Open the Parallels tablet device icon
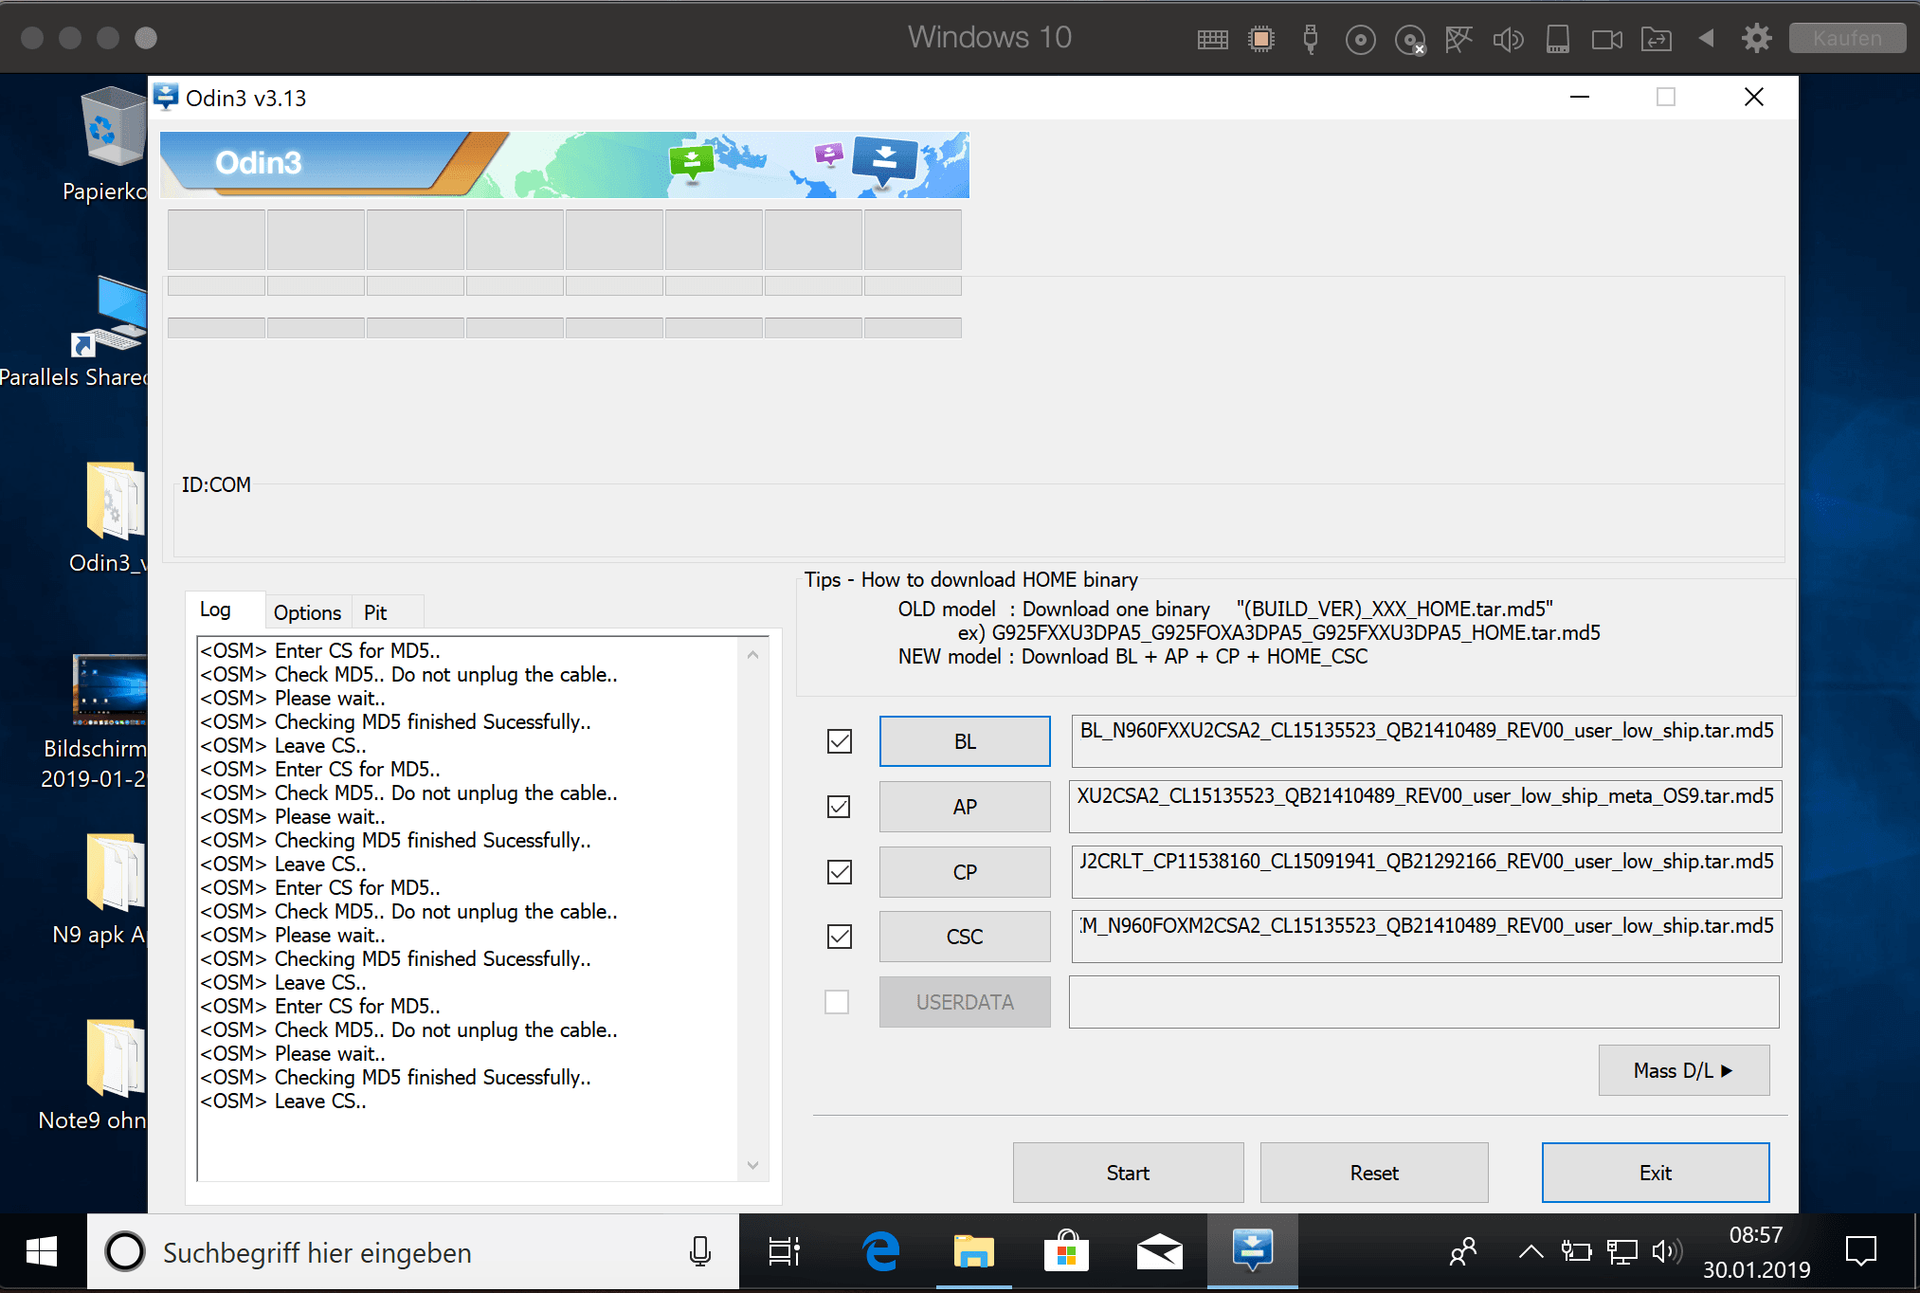 (x=1557, y=39)
